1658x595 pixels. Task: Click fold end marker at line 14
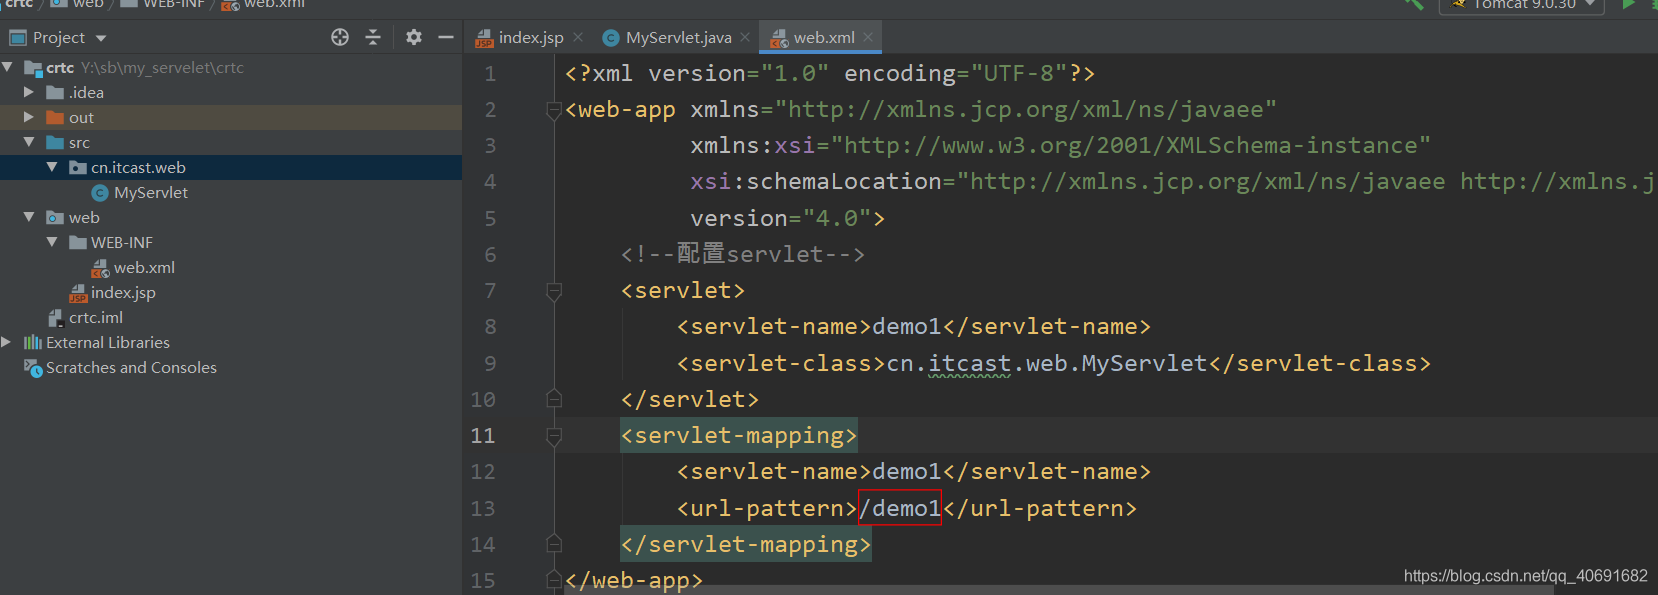[554, 544]
